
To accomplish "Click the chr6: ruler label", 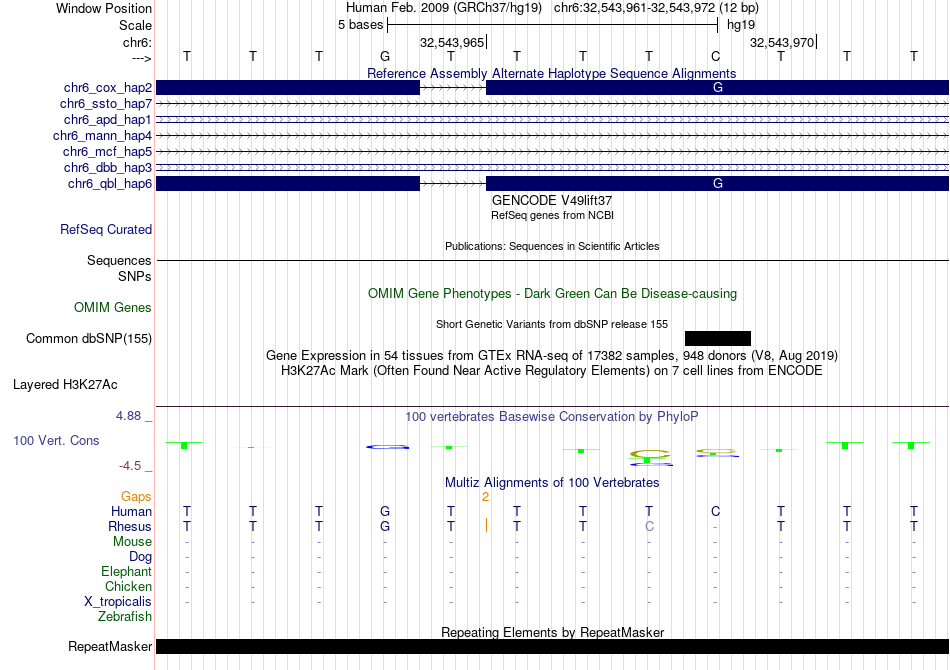I will [x=138, y=42].
